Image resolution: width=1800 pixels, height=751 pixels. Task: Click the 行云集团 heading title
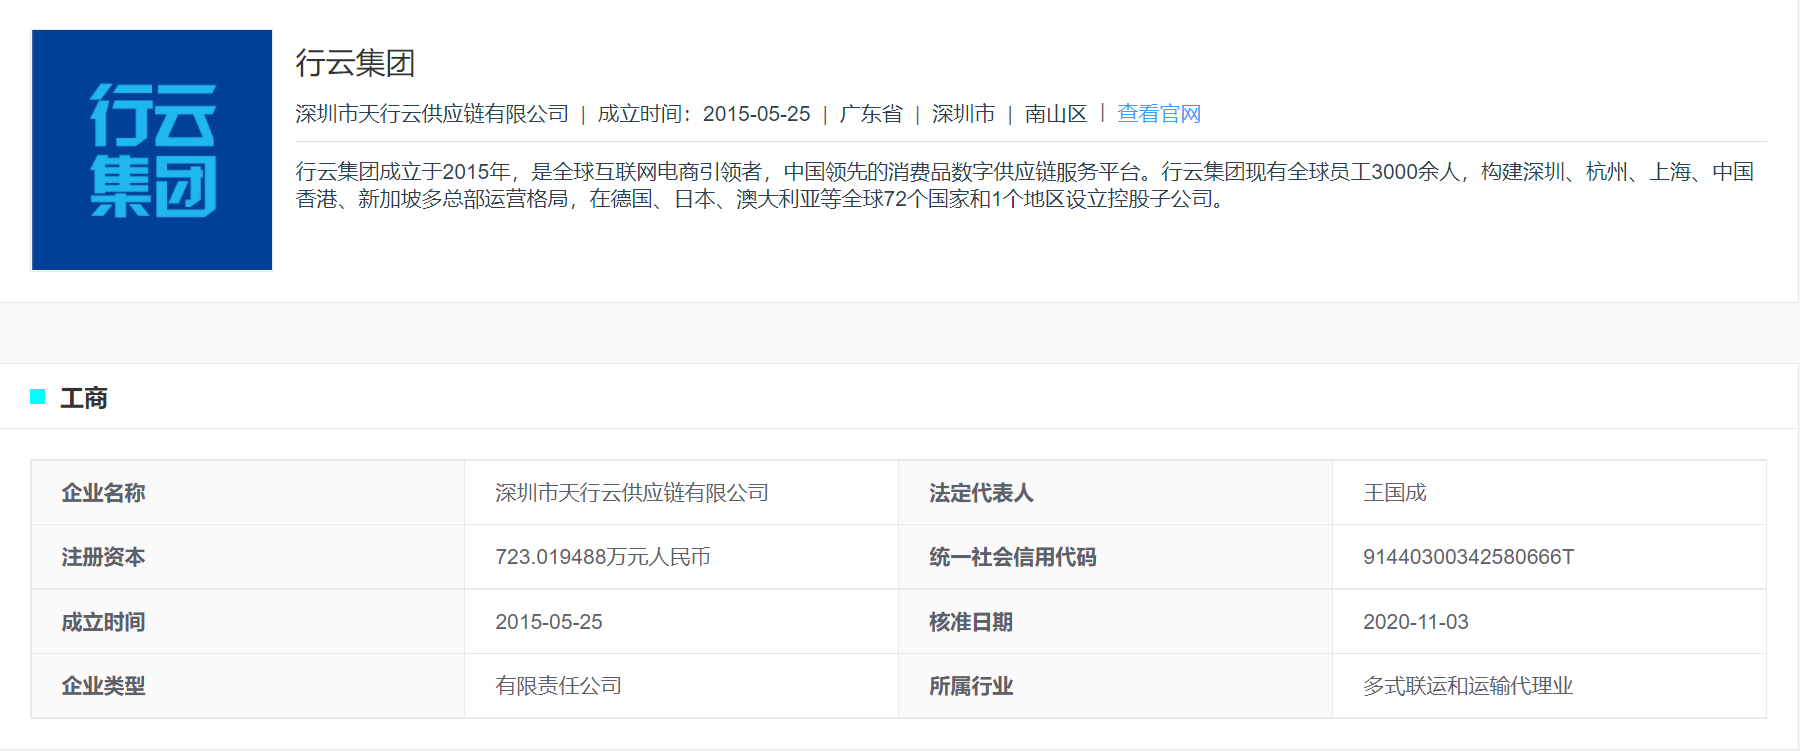(355, 63)
